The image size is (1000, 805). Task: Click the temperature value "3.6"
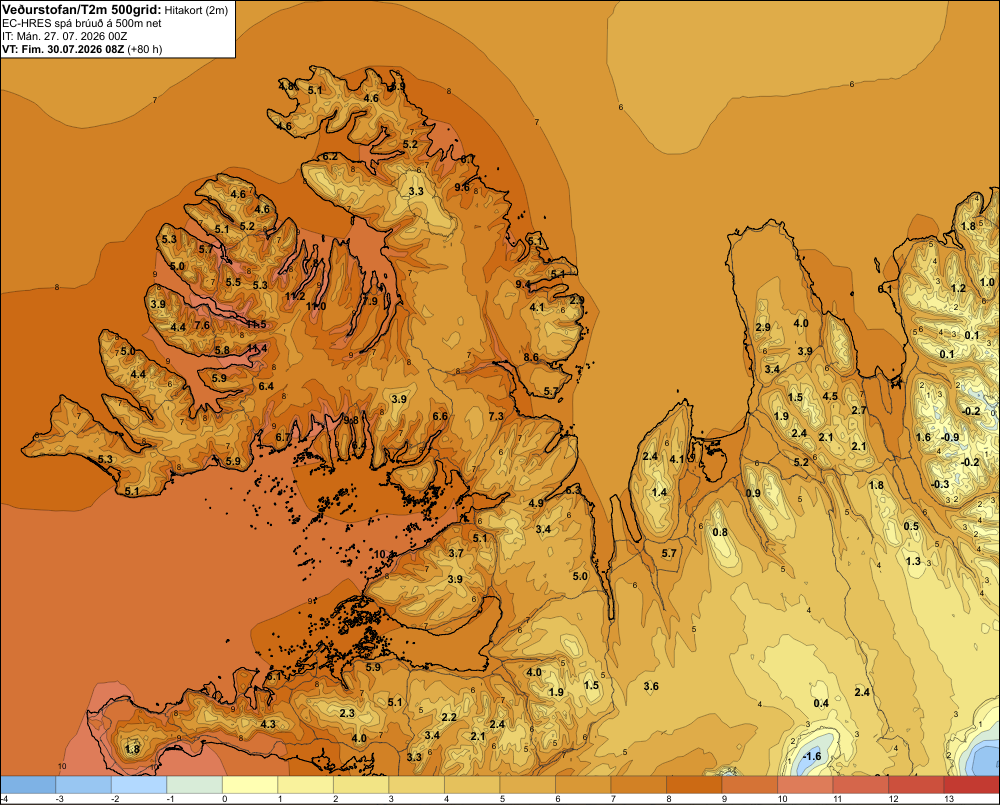coord(651,686)
